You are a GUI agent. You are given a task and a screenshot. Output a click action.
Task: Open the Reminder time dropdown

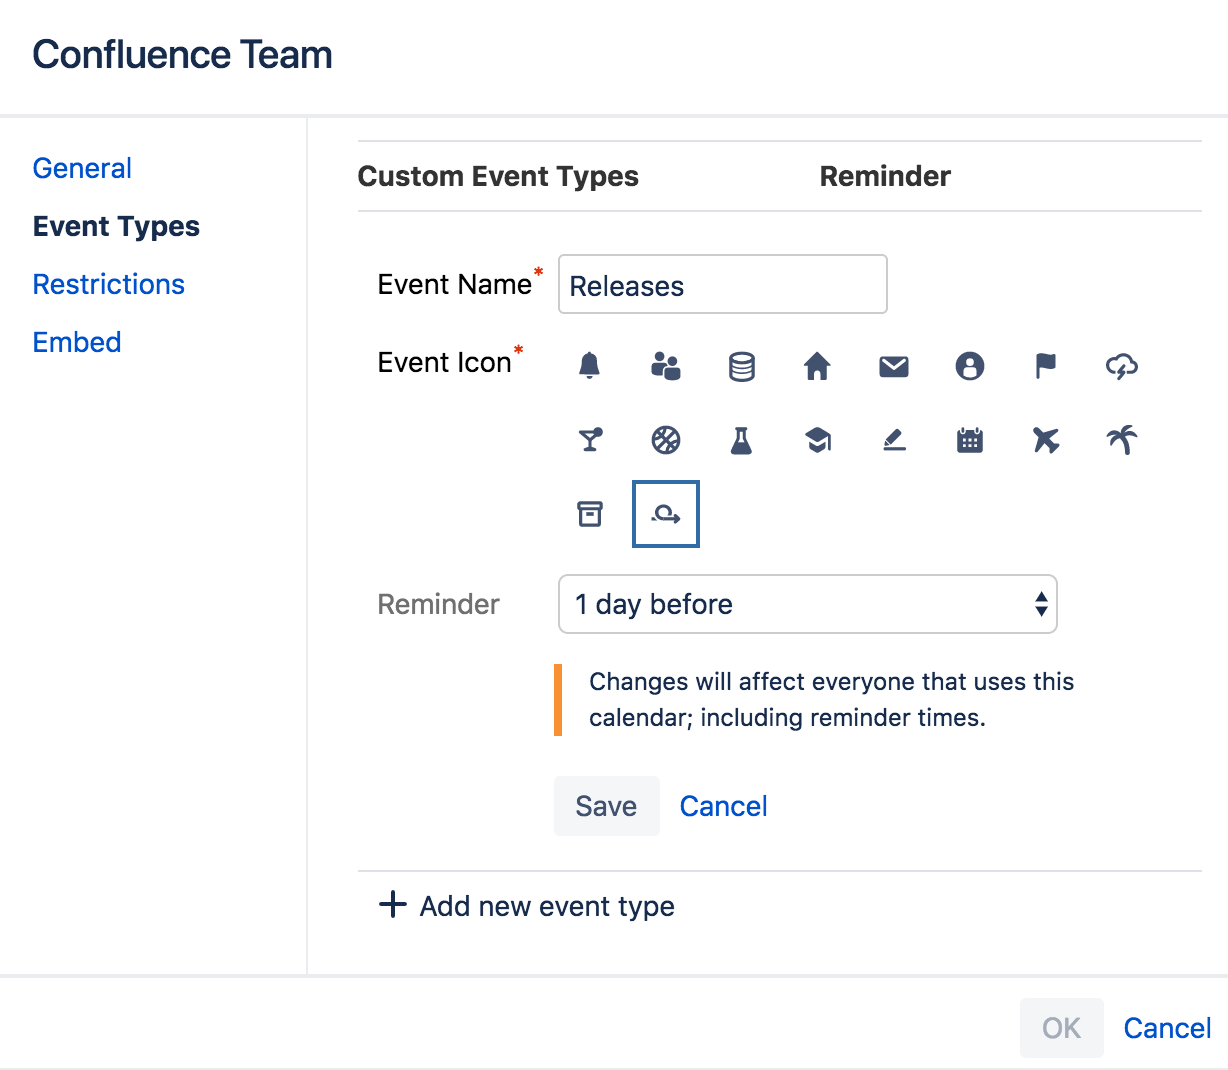coord(807,604)
